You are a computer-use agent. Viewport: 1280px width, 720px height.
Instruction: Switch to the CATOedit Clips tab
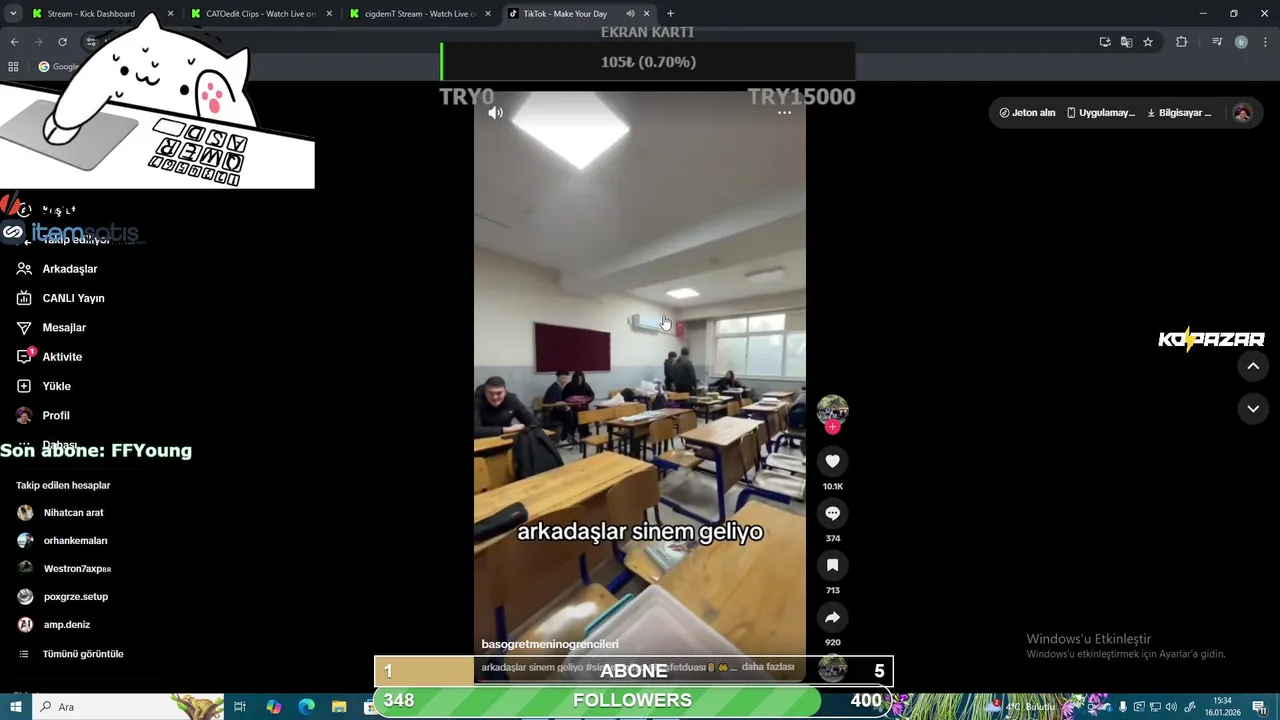[260, 14]
